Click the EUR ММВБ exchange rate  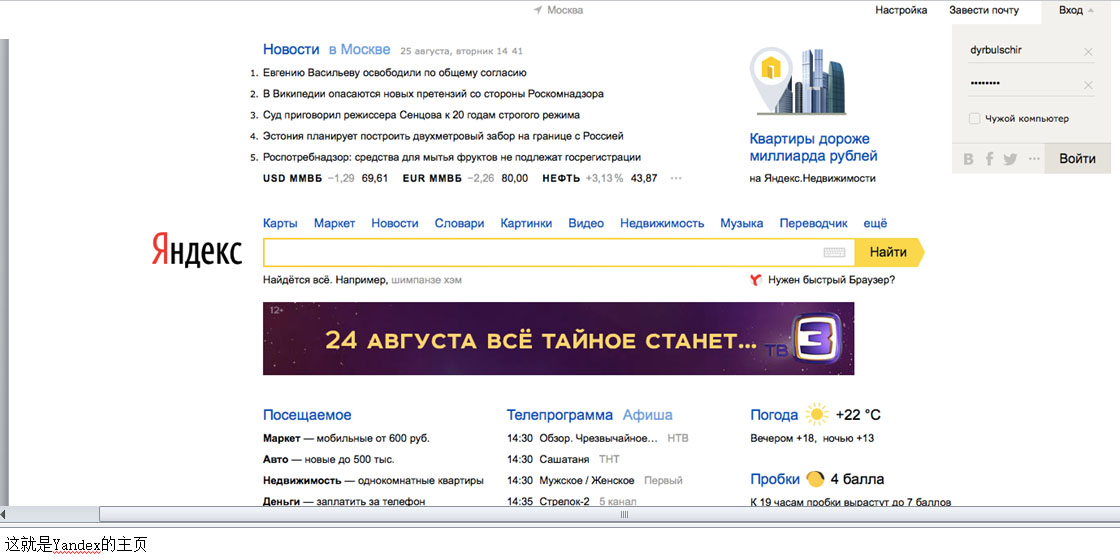[465, 178]
